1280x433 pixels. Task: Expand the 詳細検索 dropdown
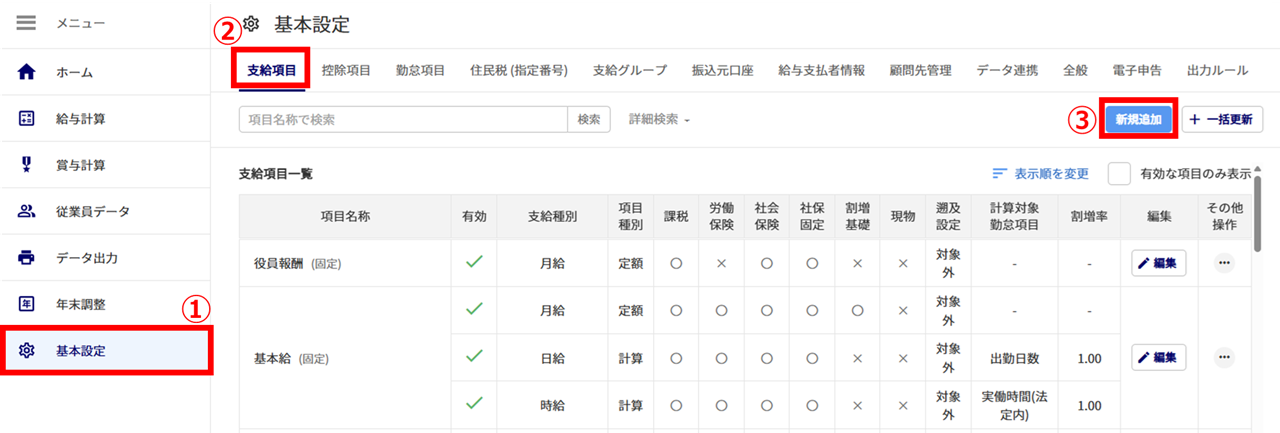tap(660, 119)
